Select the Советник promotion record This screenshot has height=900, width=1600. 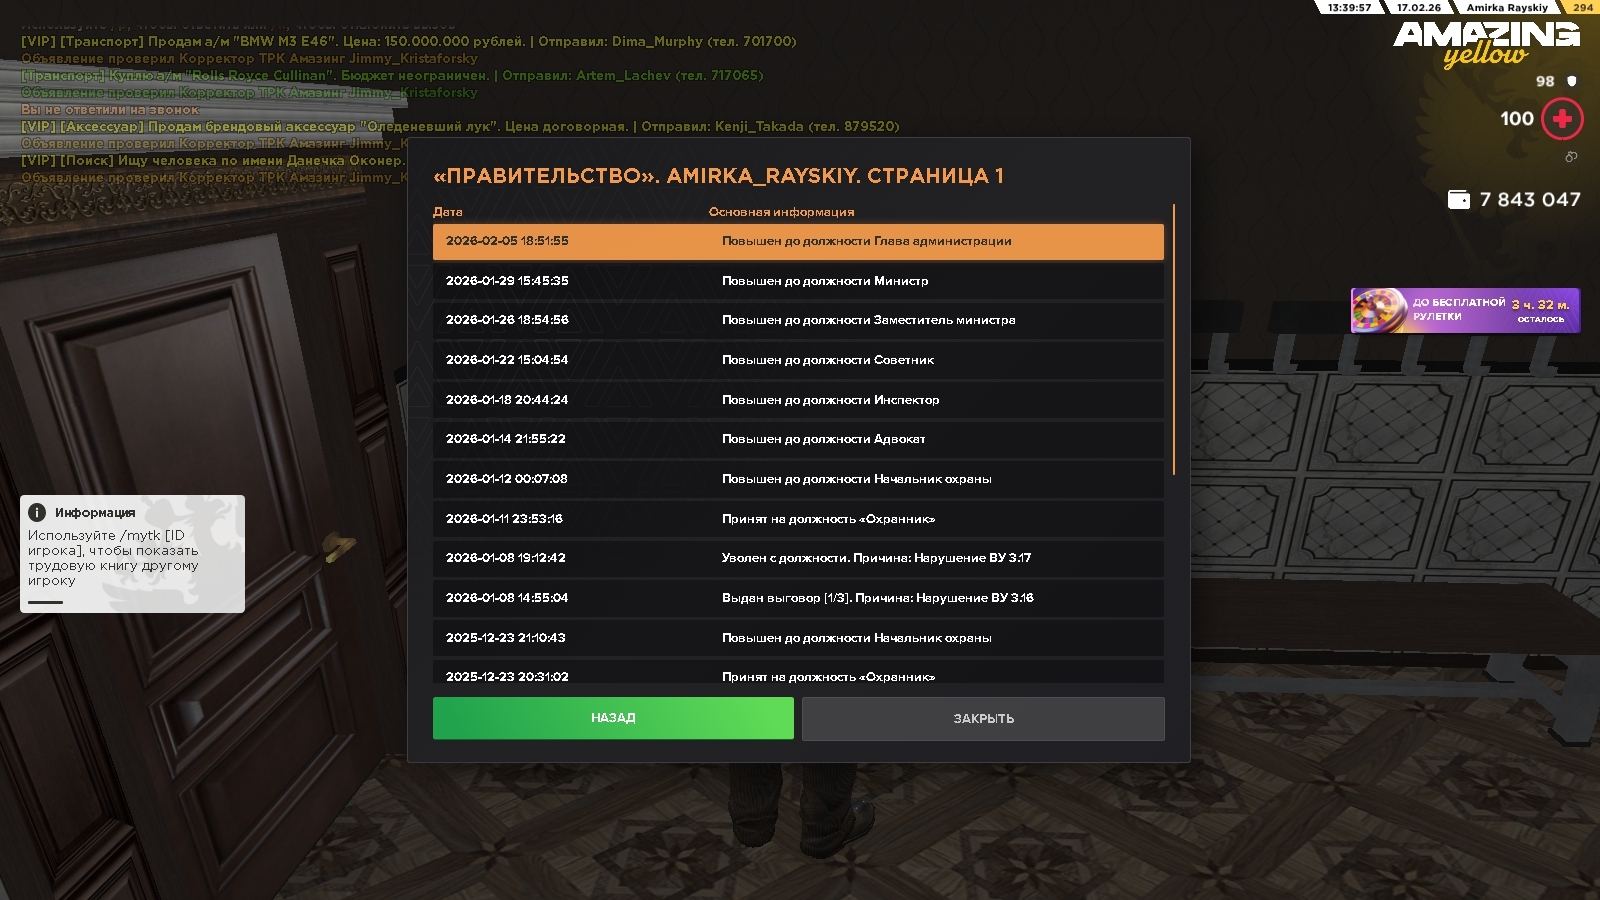798,360
